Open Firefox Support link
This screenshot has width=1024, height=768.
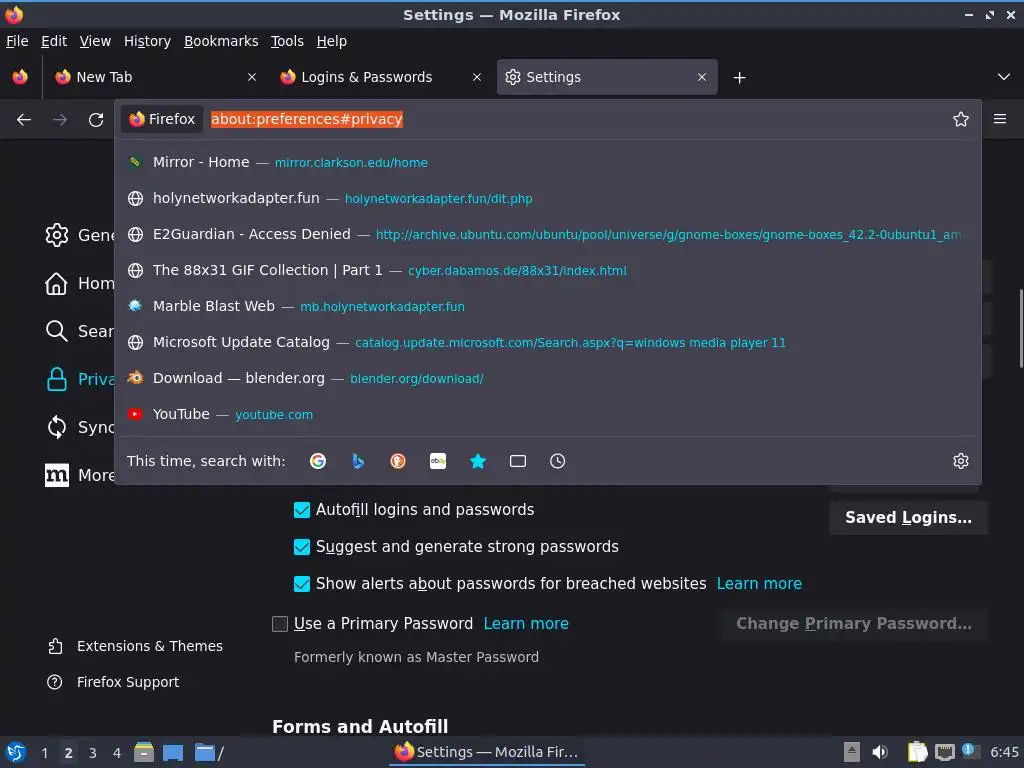pos(113,682)
